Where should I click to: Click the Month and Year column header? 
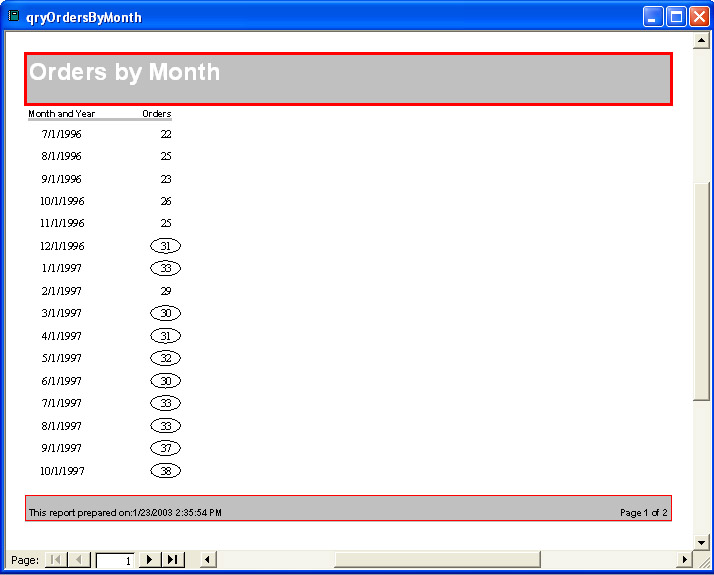pos(61,114)
